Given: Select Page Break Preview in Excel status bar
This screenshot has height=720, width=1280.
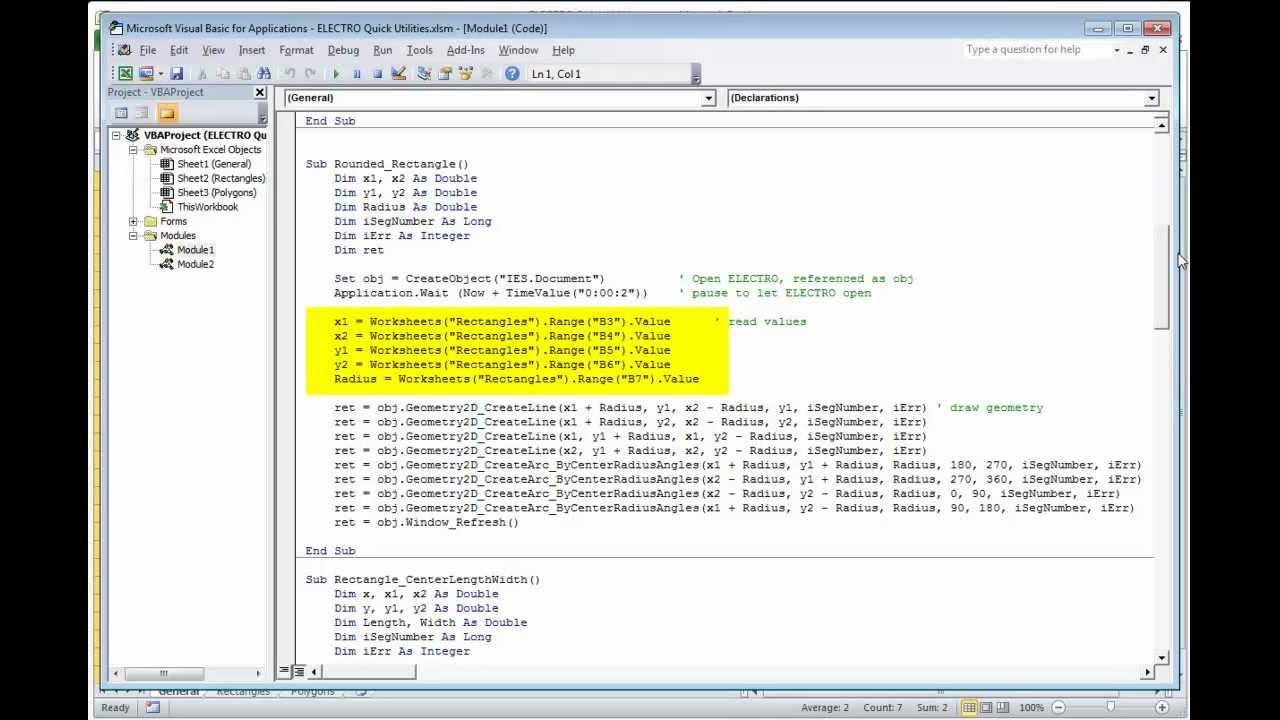Looking at the screenshot, I should coord(1003,707).
